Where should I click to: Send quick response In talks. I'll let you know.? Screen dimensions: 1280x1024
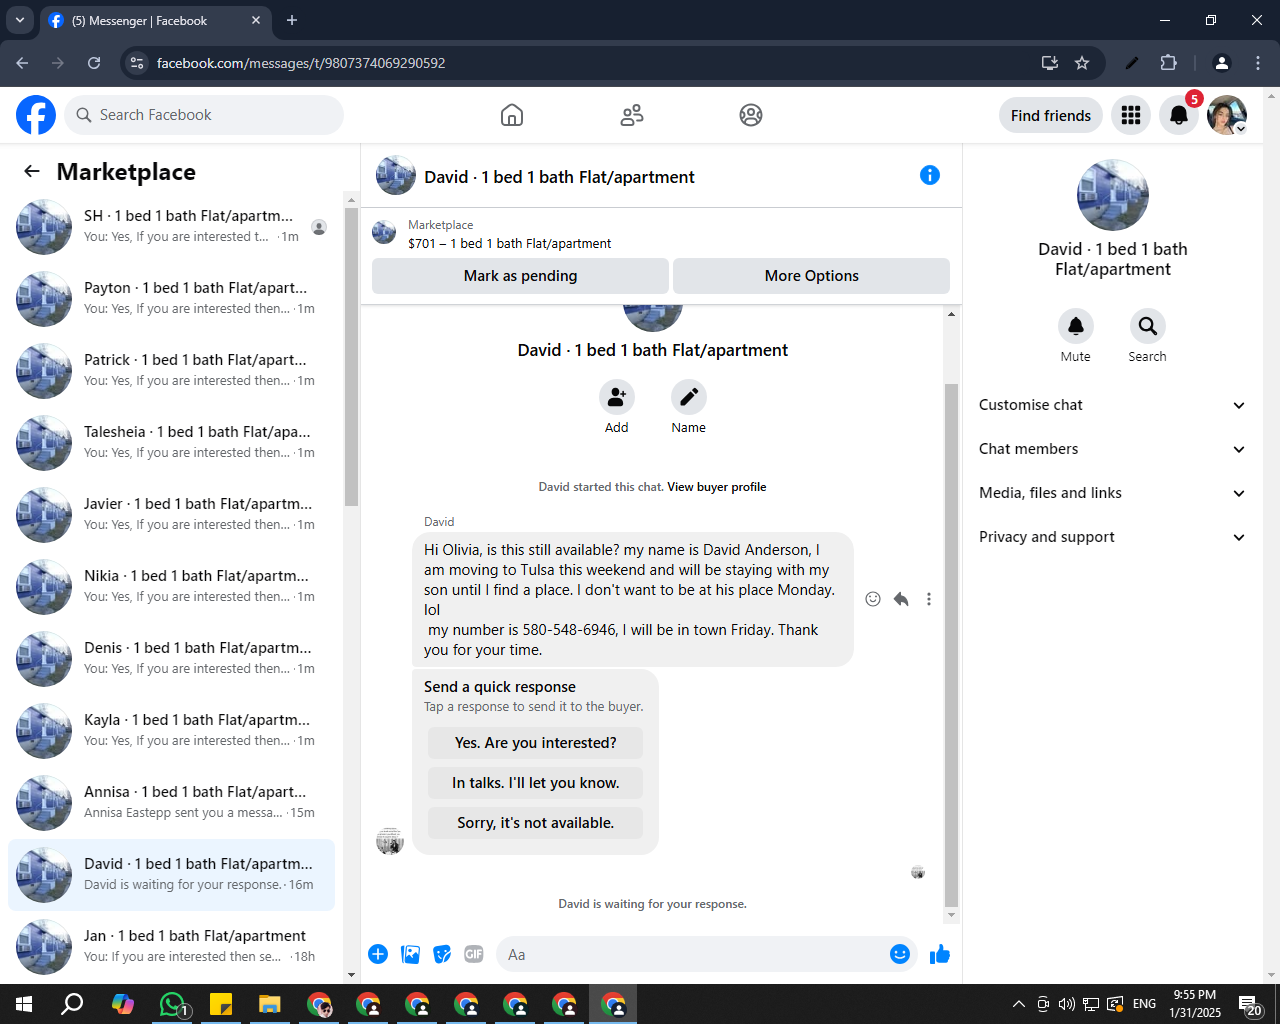click(x=535, y=783)
